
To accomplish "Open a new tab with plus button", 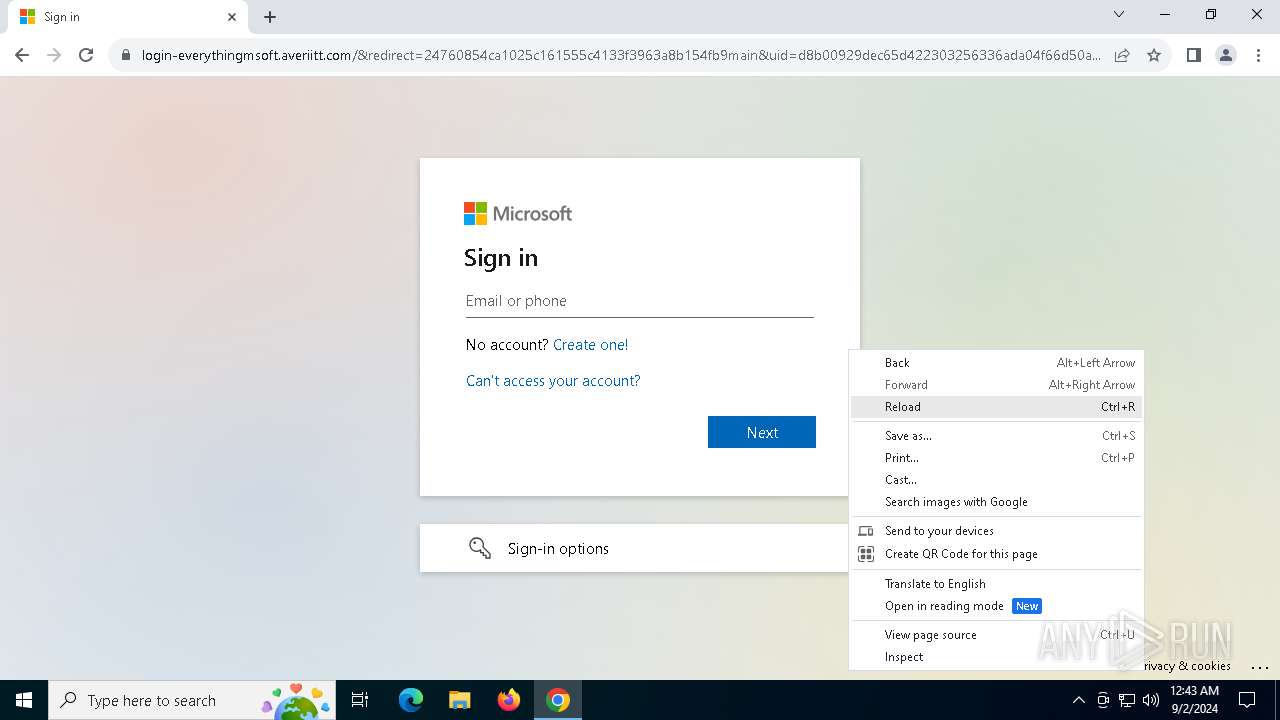I will [x=270, y=17].
